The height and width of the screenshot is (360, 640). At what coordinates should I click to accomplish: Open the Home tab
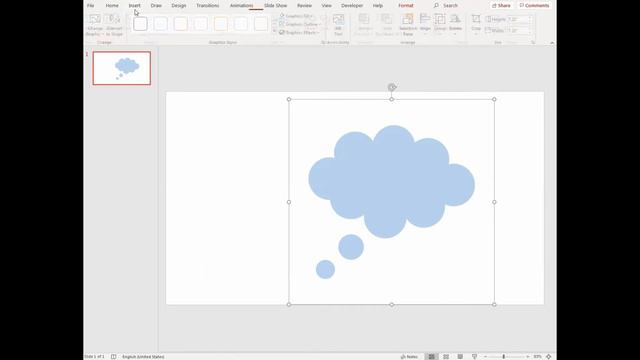click(112, 5)
